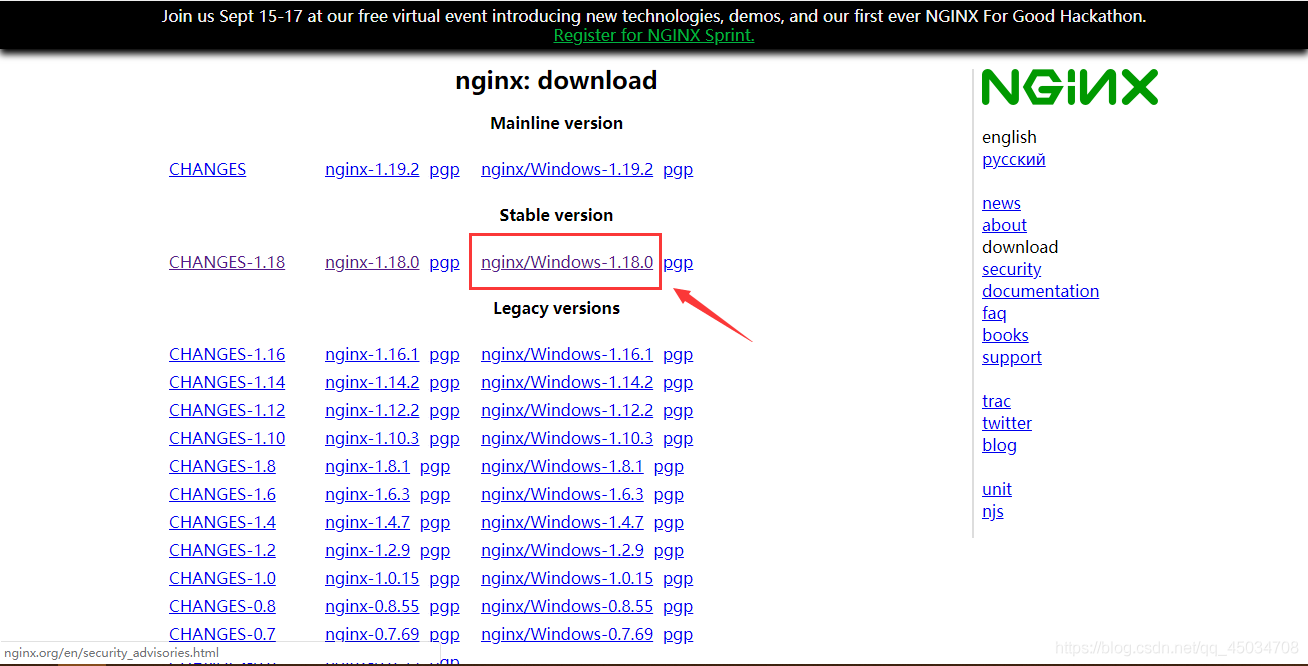Download nginx-1.2.9 source
Image resolution: width=1308 pixels, height=666 pixels.
pos(367,550)
